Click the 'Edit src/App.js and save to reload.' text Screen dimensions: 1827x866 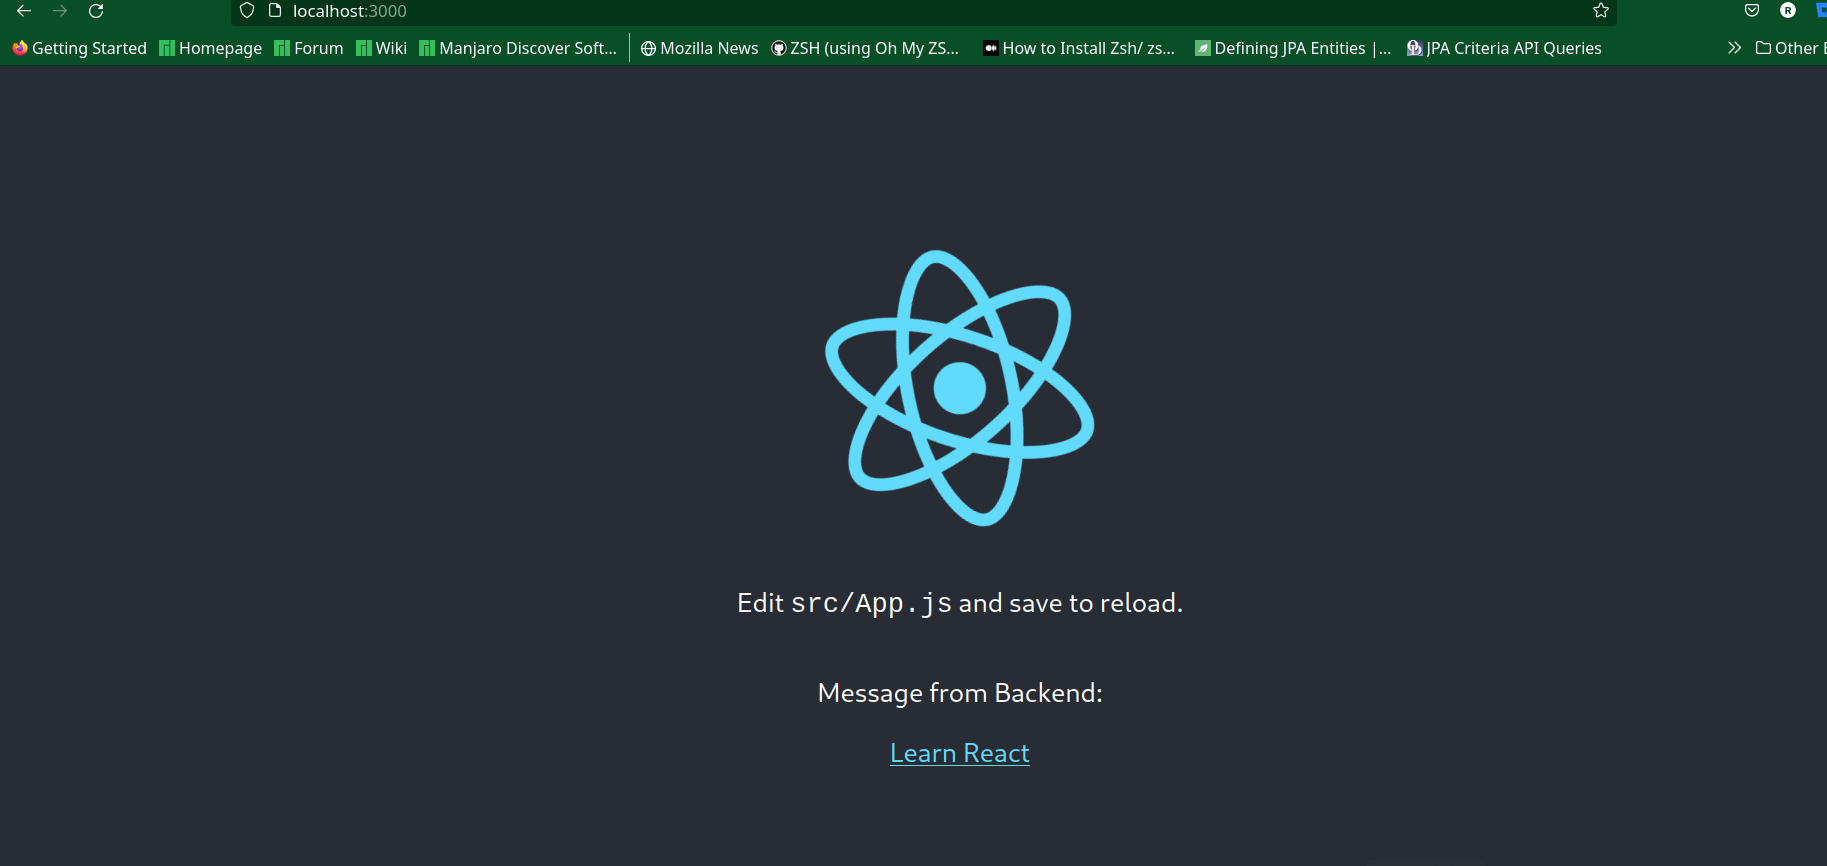[960, 603]
